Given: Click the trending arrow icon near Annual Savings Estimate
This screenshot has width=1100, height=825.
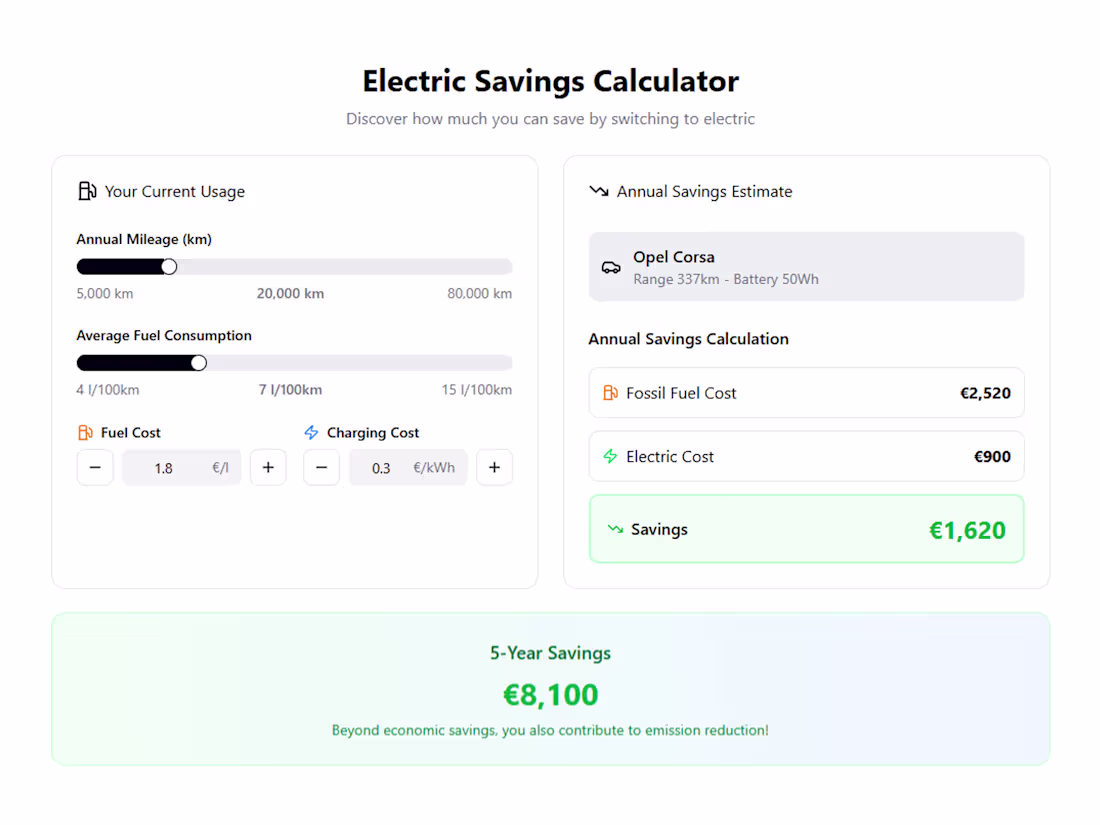Looking at the screenshot, I should coord(599,190).
